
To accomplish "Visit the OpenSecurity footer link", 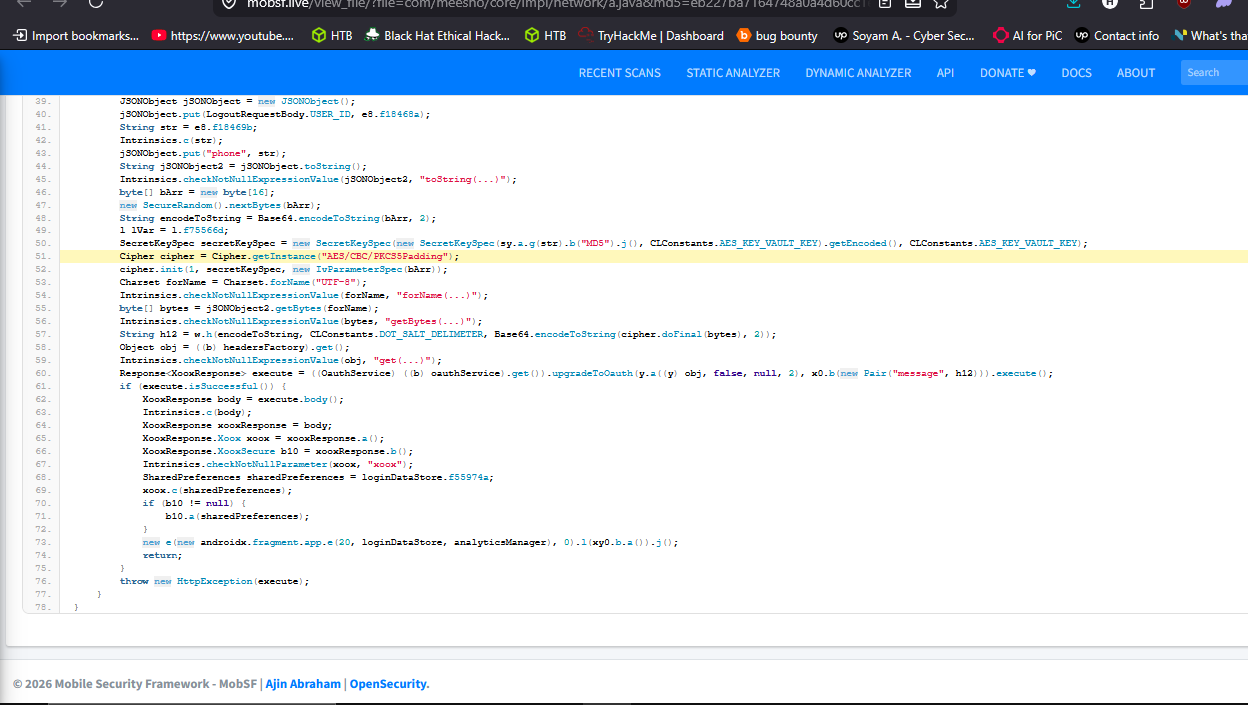I will (389, 684).
